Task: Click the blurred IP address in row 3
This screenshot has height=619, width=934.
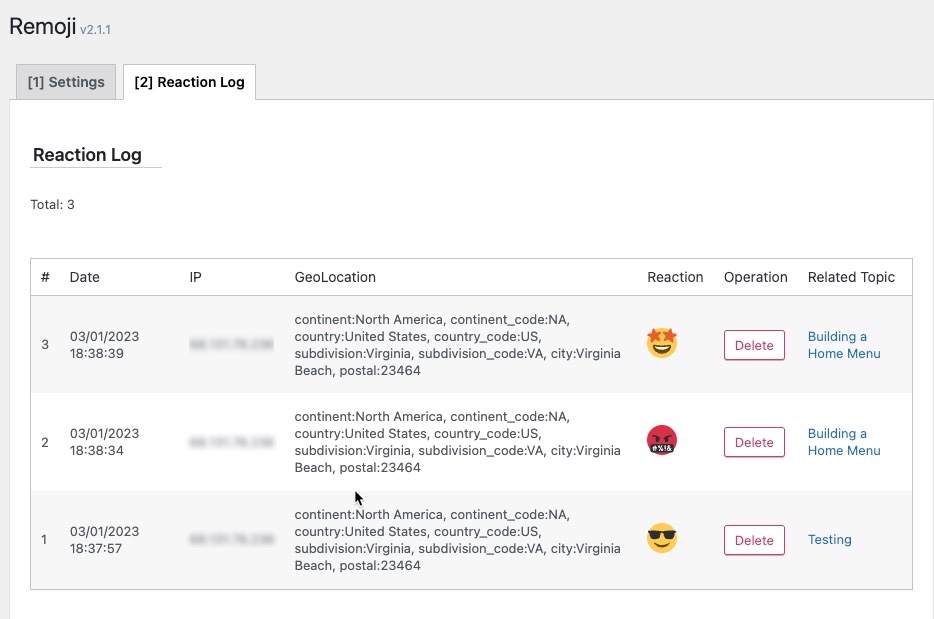Action: 231,345
